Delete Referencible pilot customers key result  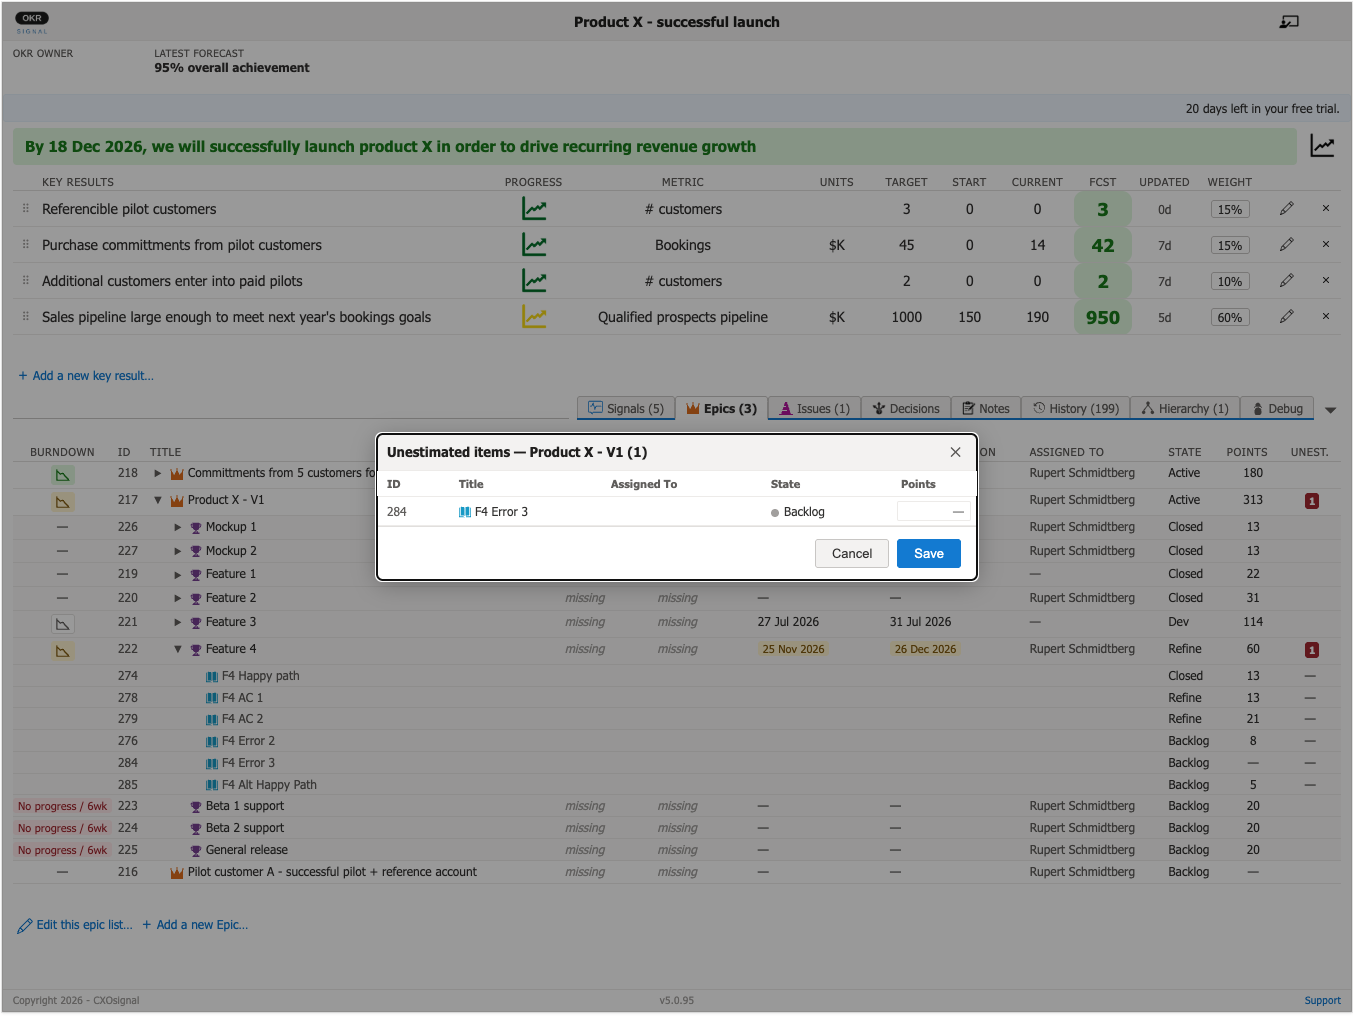tap(1326, 208)
